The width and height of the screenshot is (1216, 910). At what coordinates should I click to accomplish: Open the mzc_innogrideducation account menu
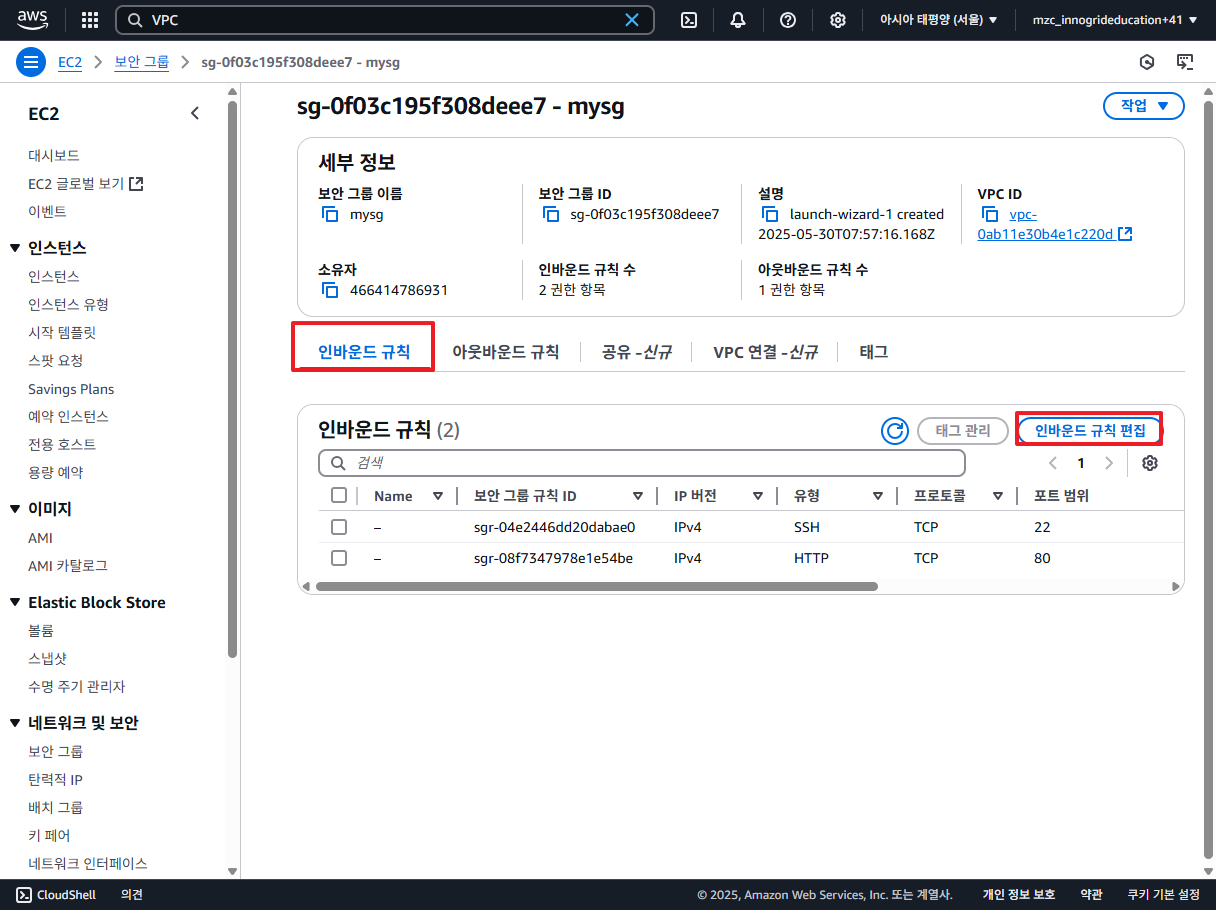coord(1115,20)
